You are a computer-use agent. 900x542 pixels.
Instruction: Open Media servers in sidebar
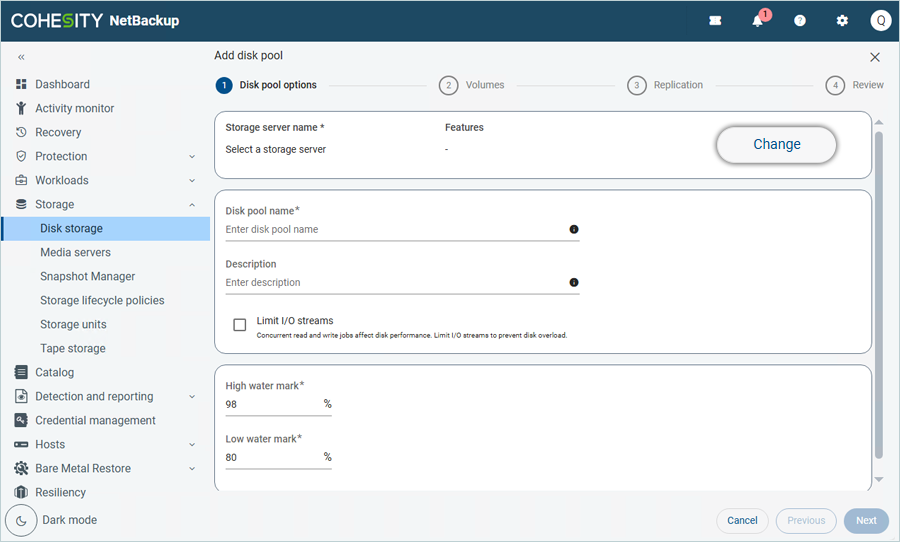coord(75,253)
